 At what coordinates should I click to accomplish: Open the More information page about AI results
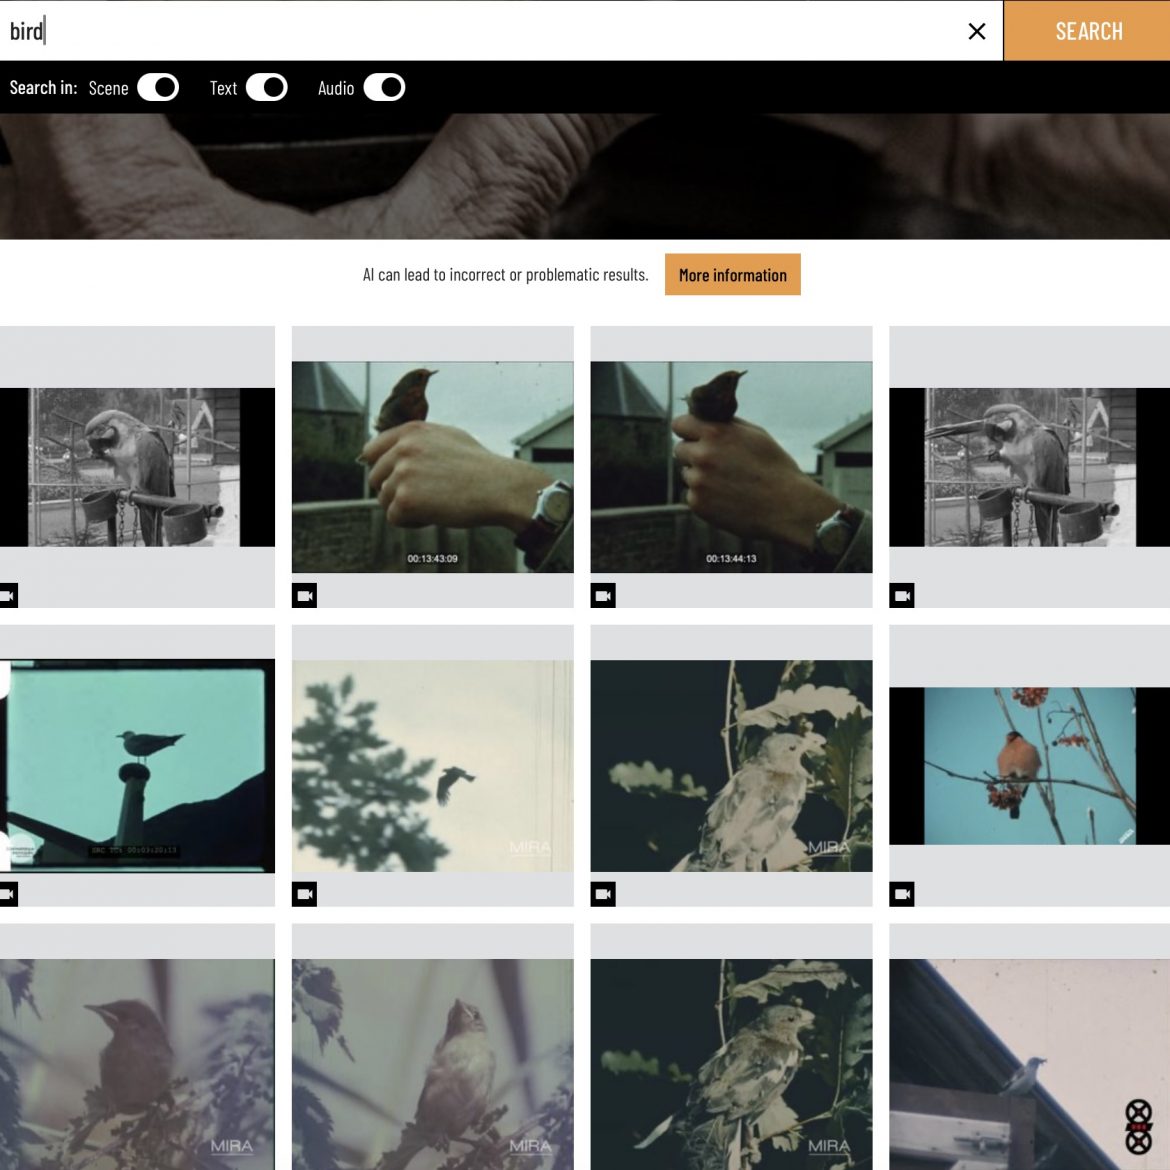pyautogui.click(x=732, y=274)
